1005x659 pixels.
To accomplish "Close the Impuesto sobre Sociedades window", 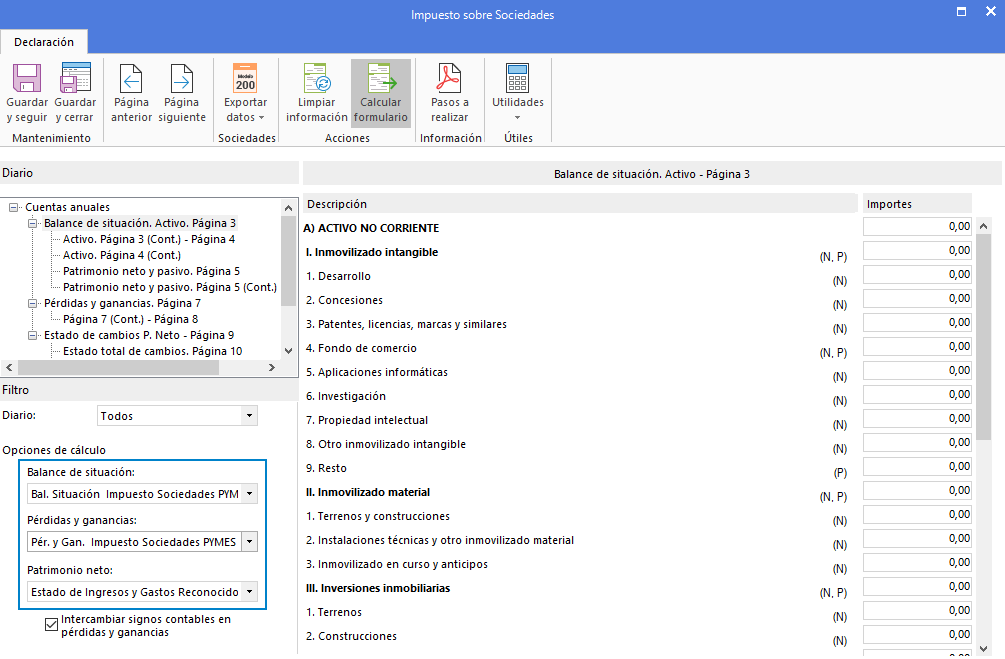I will click(x=990, y=12).
